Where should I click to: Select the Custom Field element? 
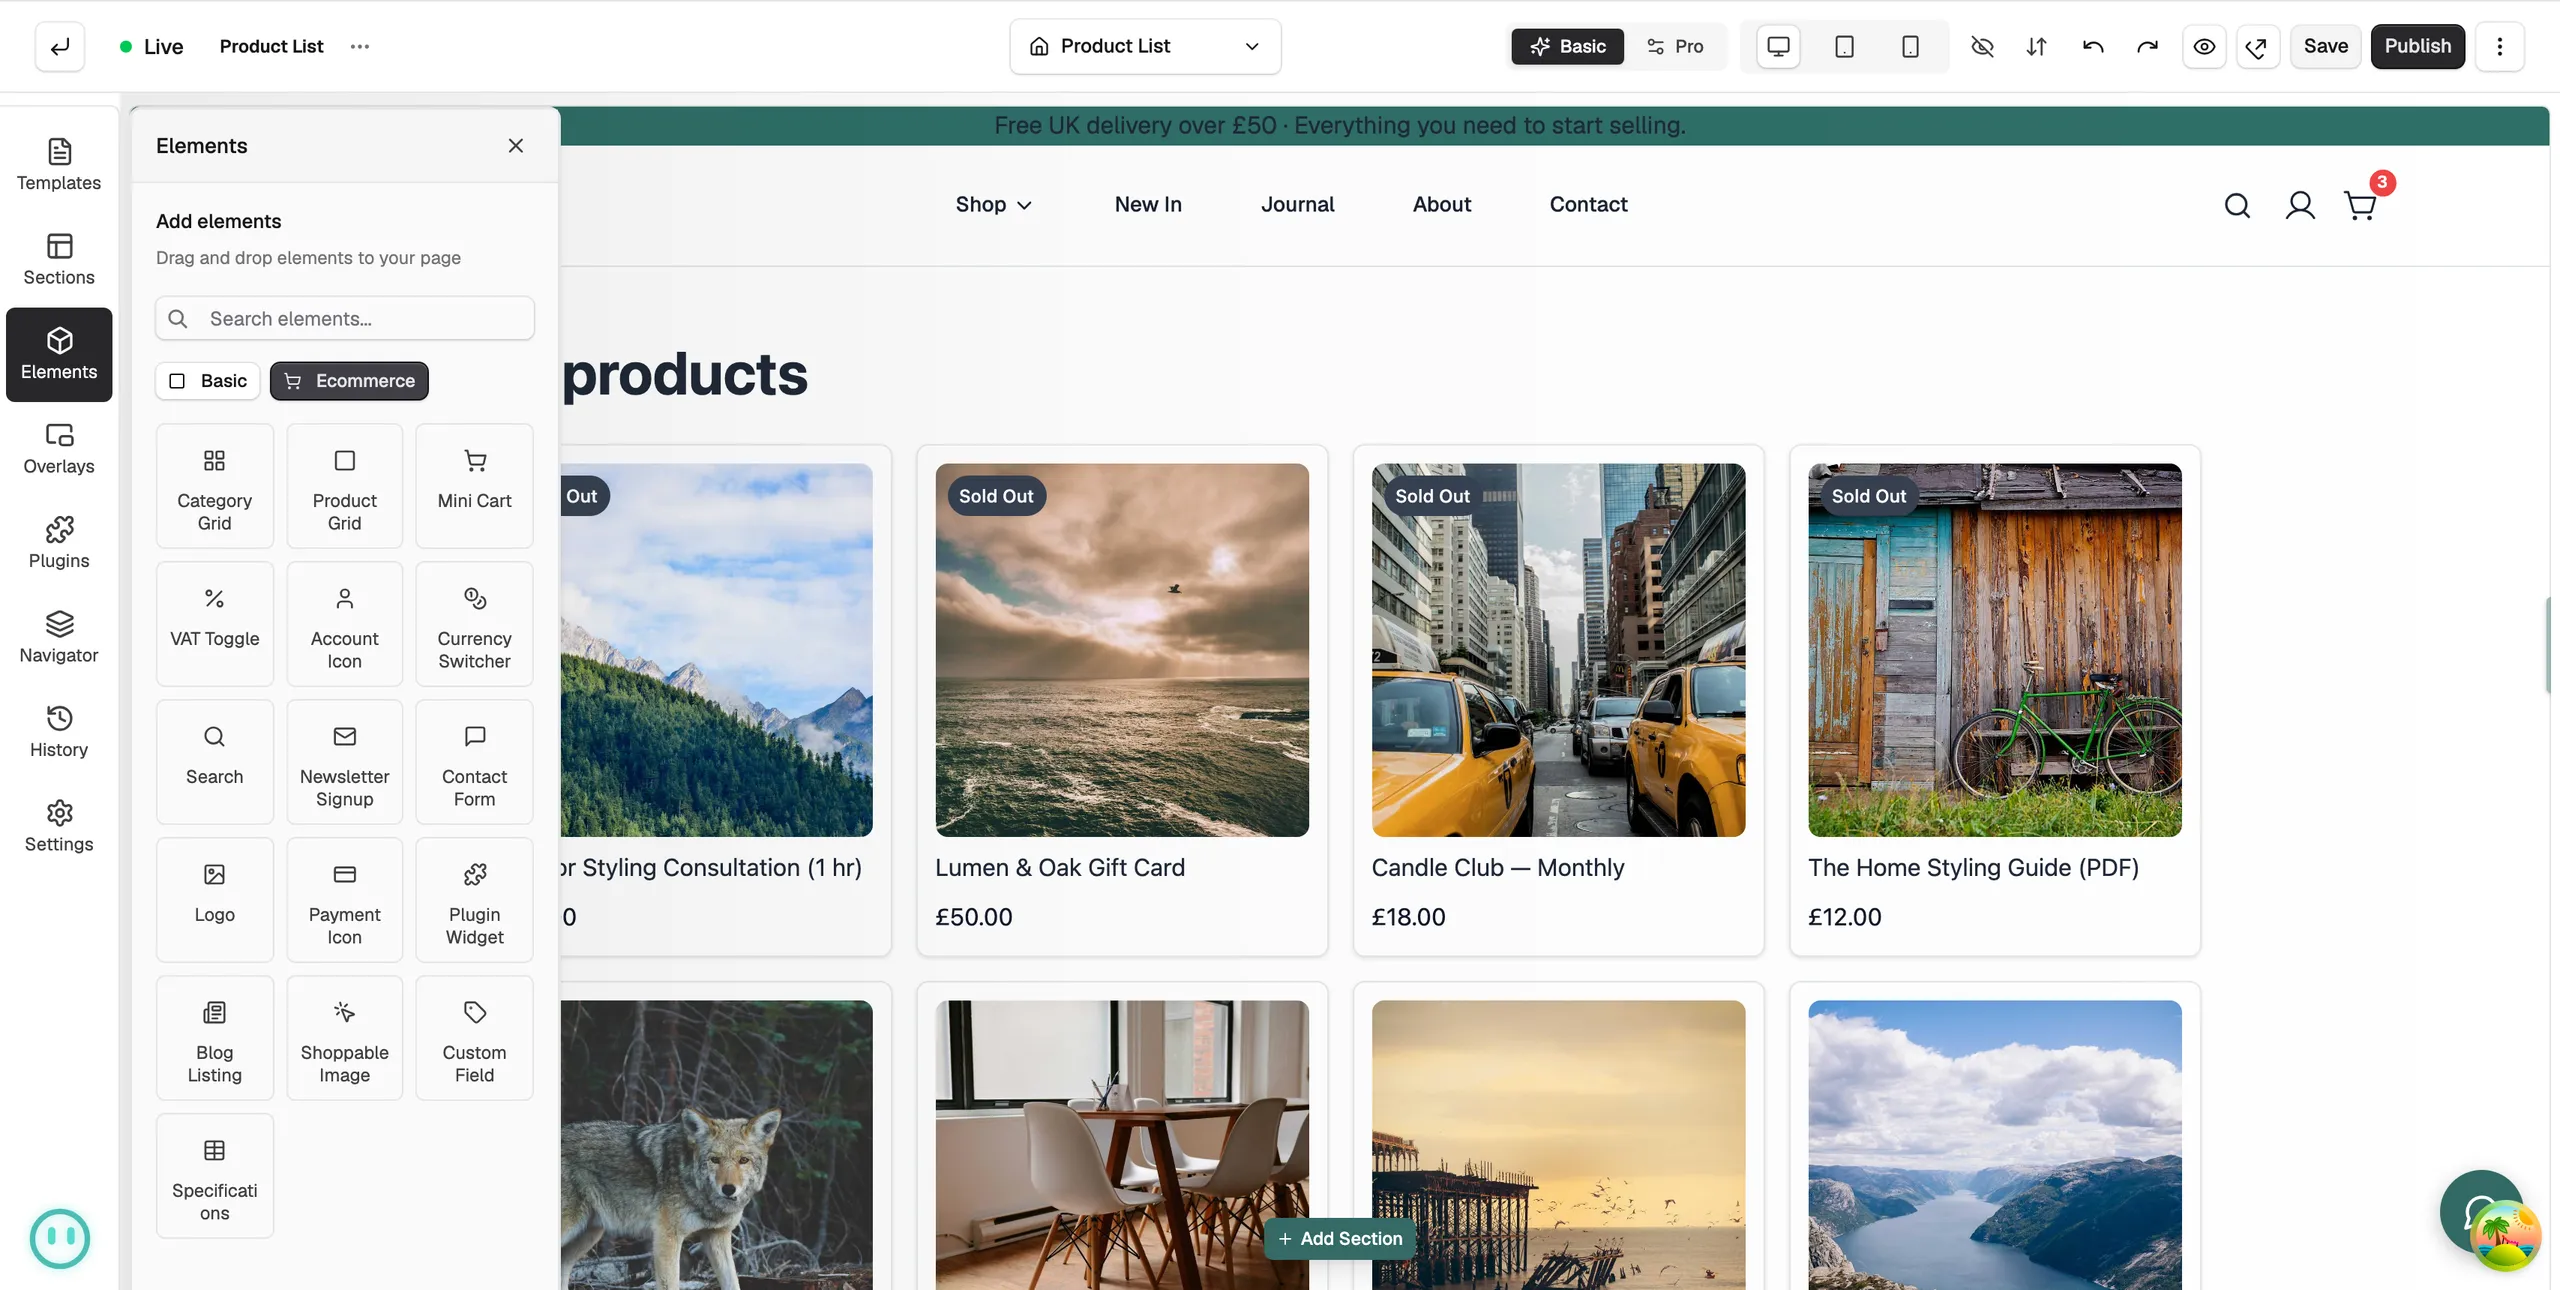point(474,1038)
